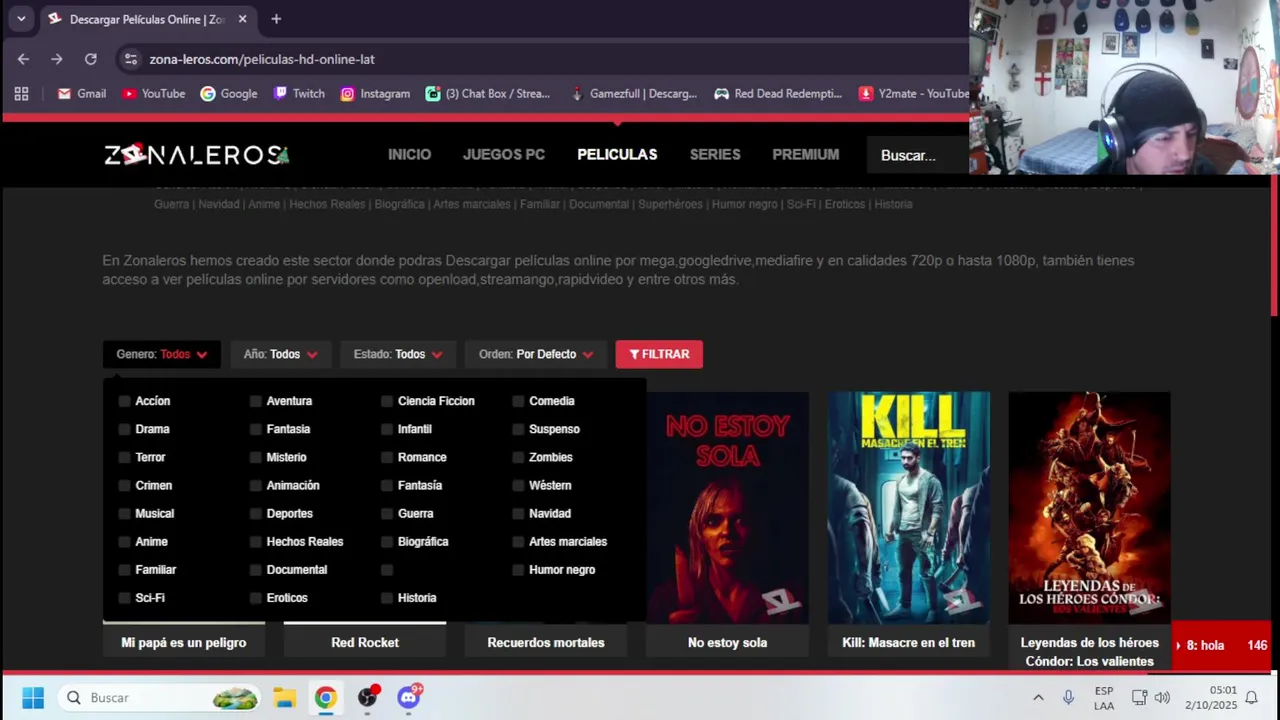The height and width of the screenshot is (720, 1280).
Task: Open the Chrome apps grid icon
Action: pos(21,93)
